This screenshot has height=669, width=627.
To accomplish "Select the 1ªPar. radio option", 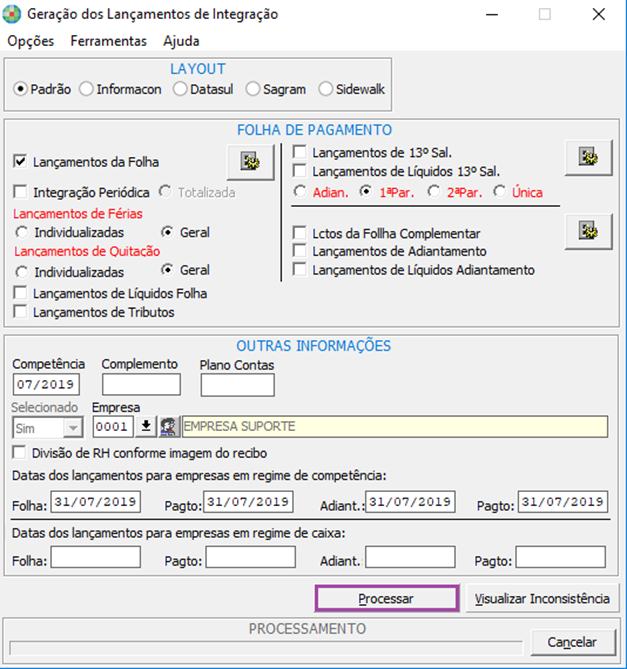I will click(x=366, y=192).
